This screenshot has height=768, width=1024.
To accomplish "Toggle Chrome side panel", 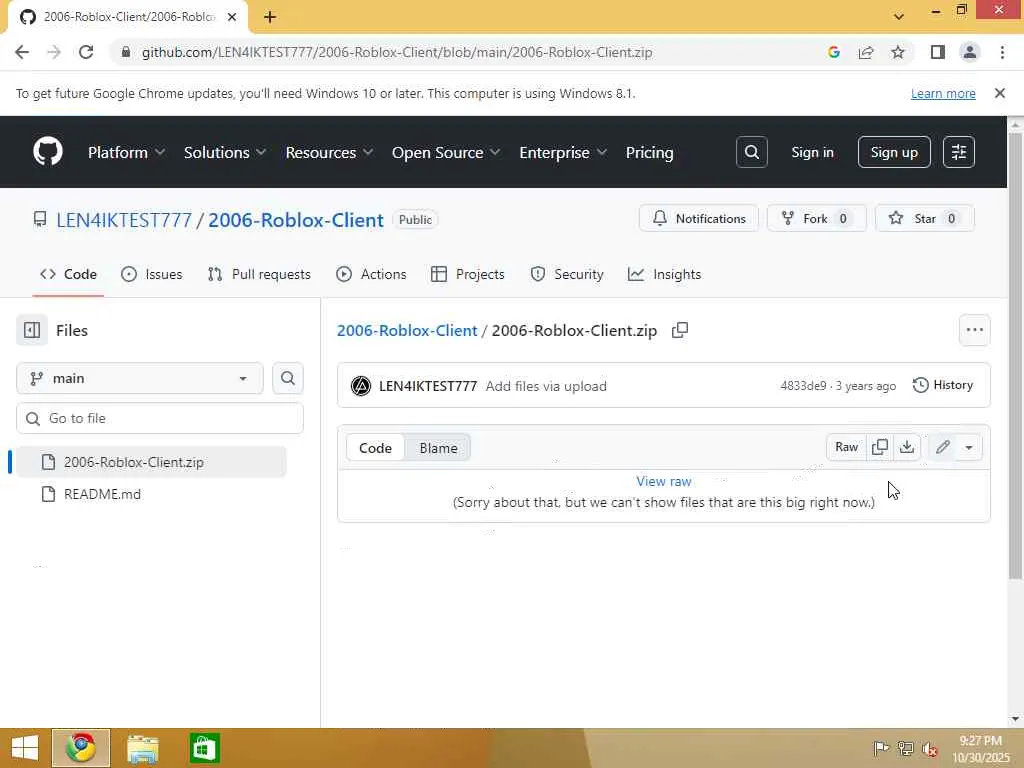I will tap(938, 52).
